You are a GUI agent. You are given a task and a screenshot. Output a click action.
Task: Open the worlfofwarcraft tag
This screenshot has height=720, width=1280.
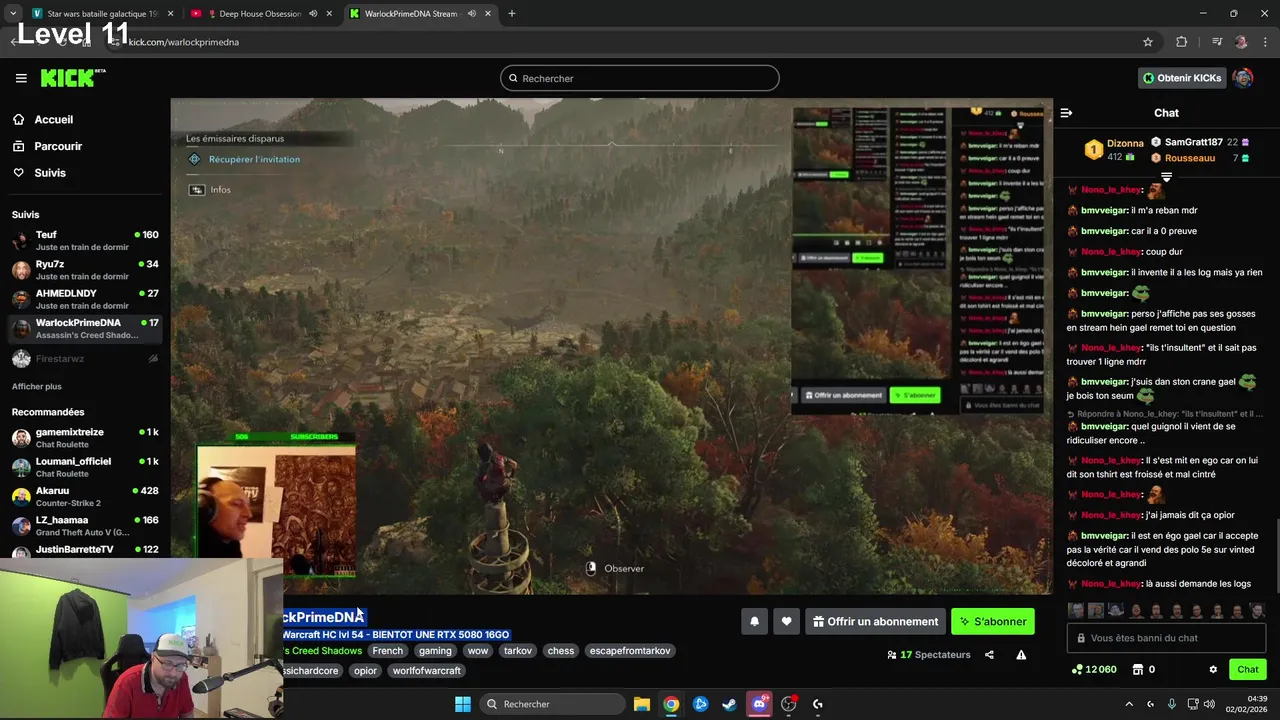pos(426,671)
